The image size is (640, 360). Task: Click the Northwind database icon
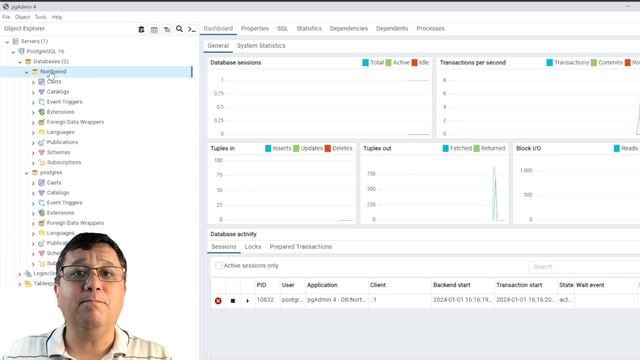(35, 71)
